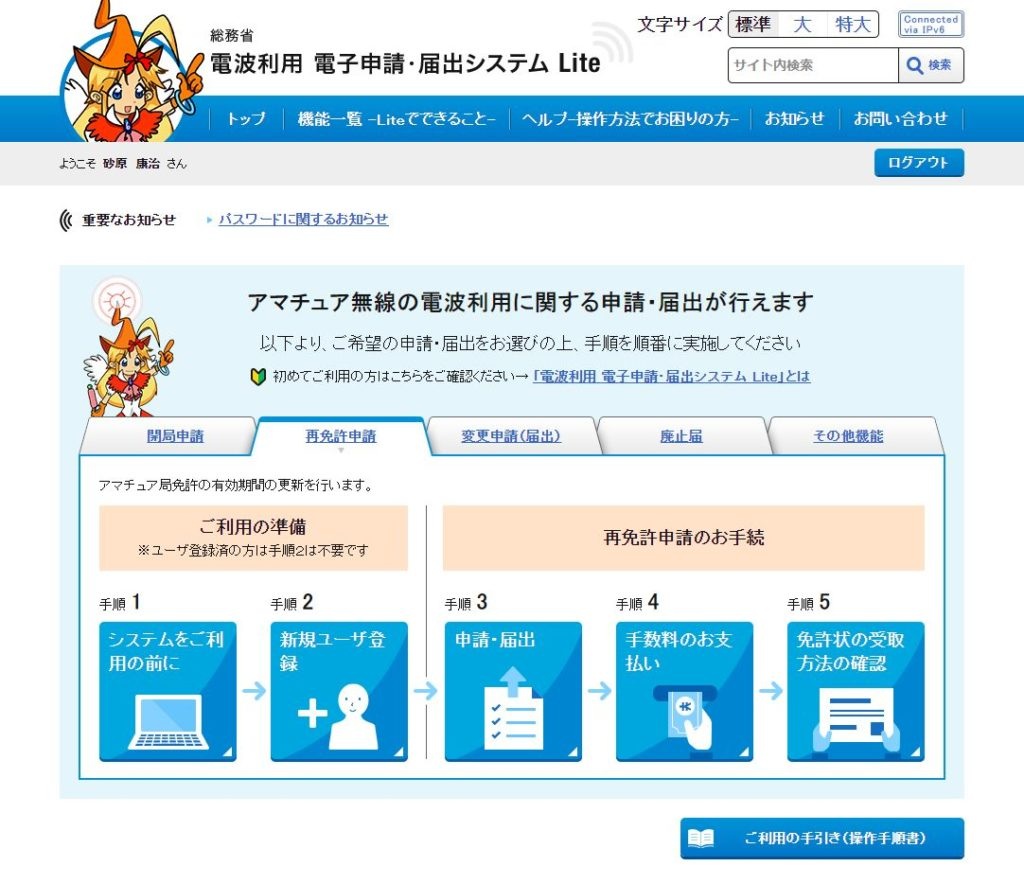Open the パスワードに関するお知らせ link
1024x884 pixels.
tap(303, 219)
